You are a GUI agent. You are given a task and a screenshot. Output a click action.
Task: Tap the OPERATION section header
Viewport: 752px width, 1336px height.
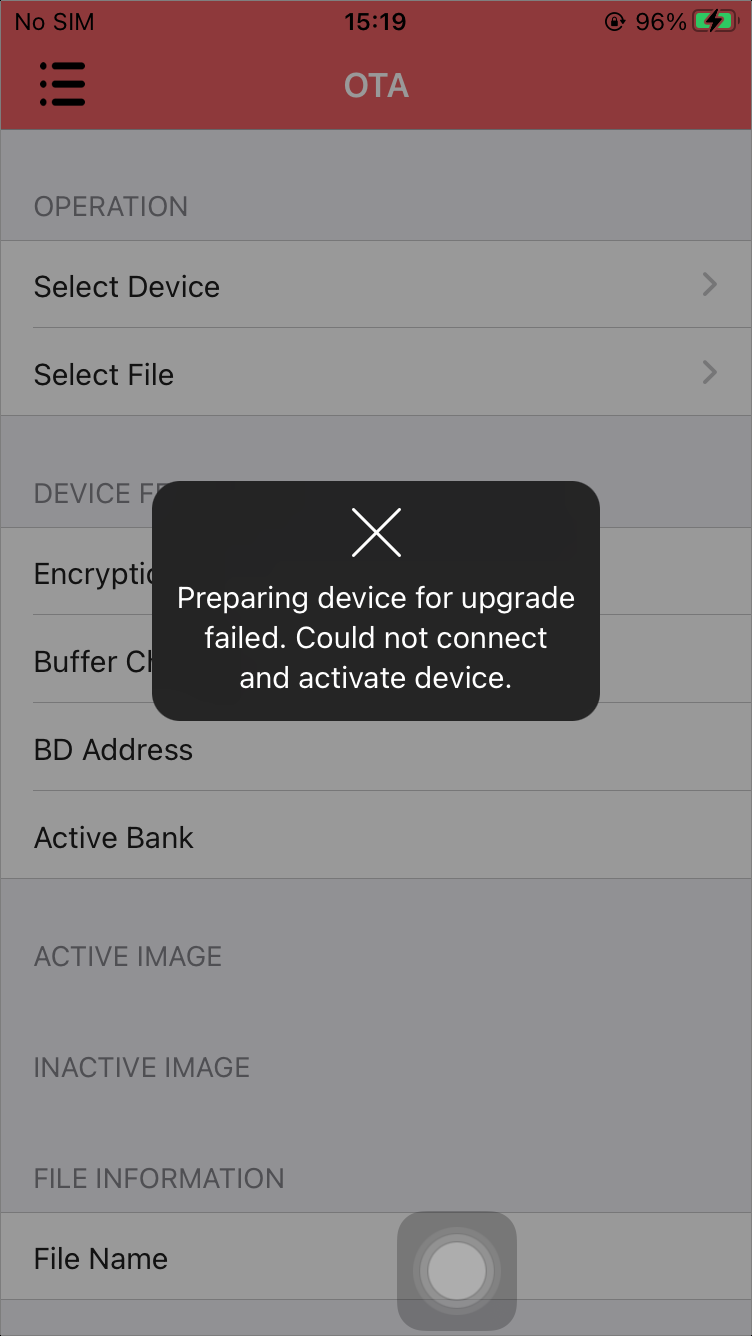(x=111, y=206)
